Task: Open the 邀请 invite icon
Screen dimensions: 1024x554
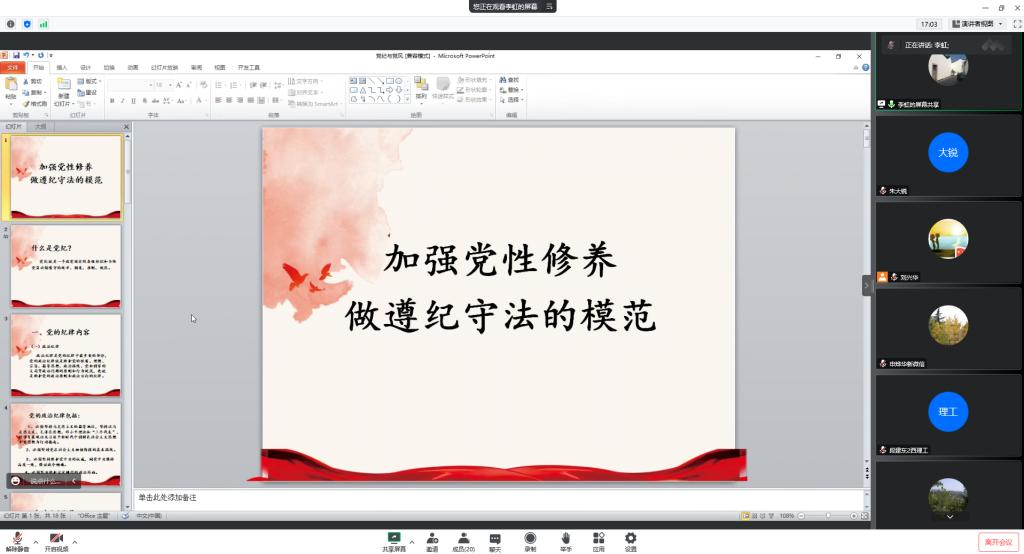Action: click(x=432, y=538)
